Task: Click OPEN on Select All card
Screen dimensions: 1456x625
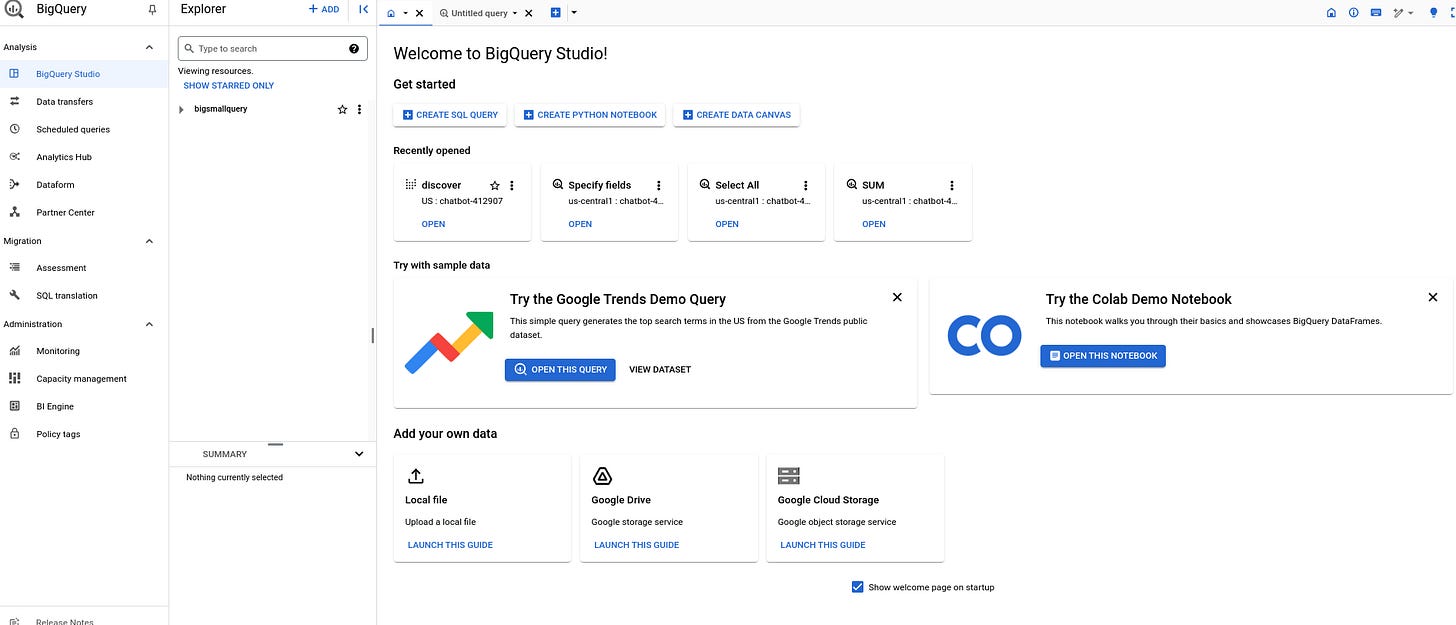Action: tap(727, 224)
